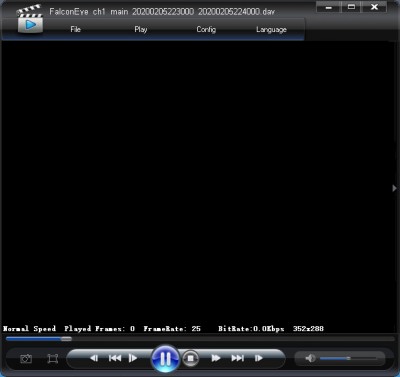Click the playback progress bar handle
The height and width of the screenshot is (377, 400).
66,339
